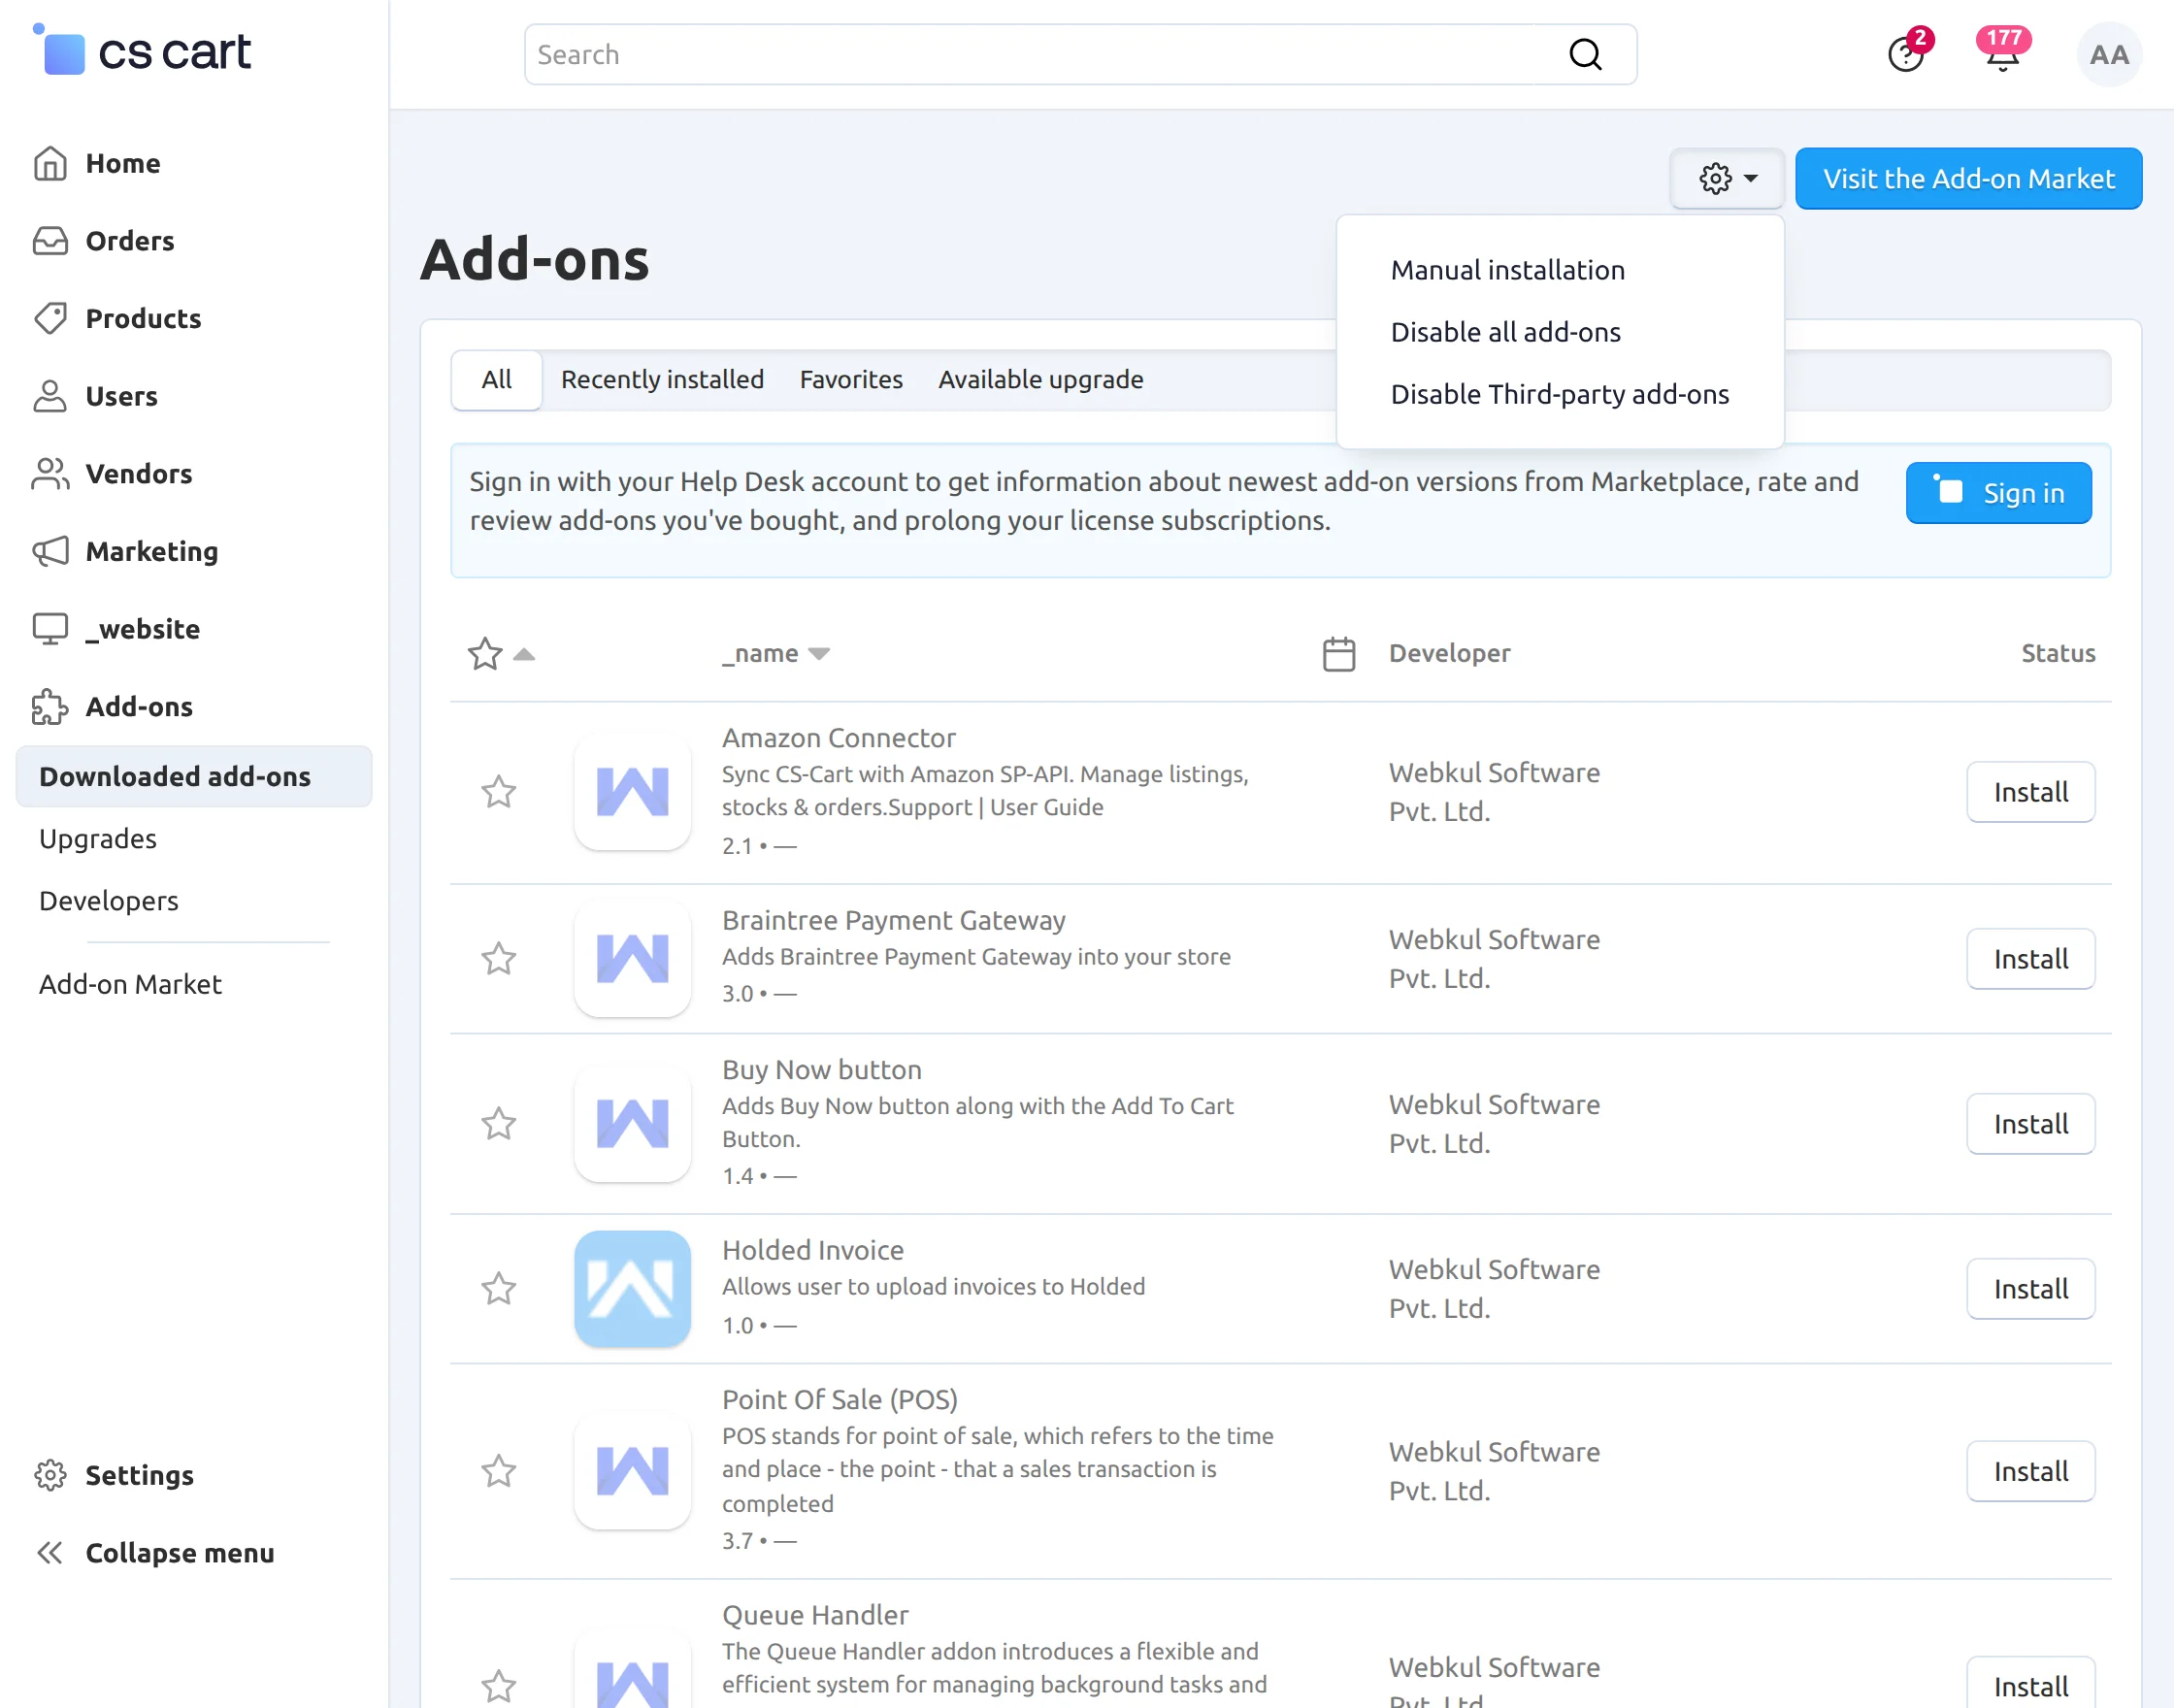The image size is (2174, 1708).
Task: Click the CS-Cart logo
Action: click(142, 51)
